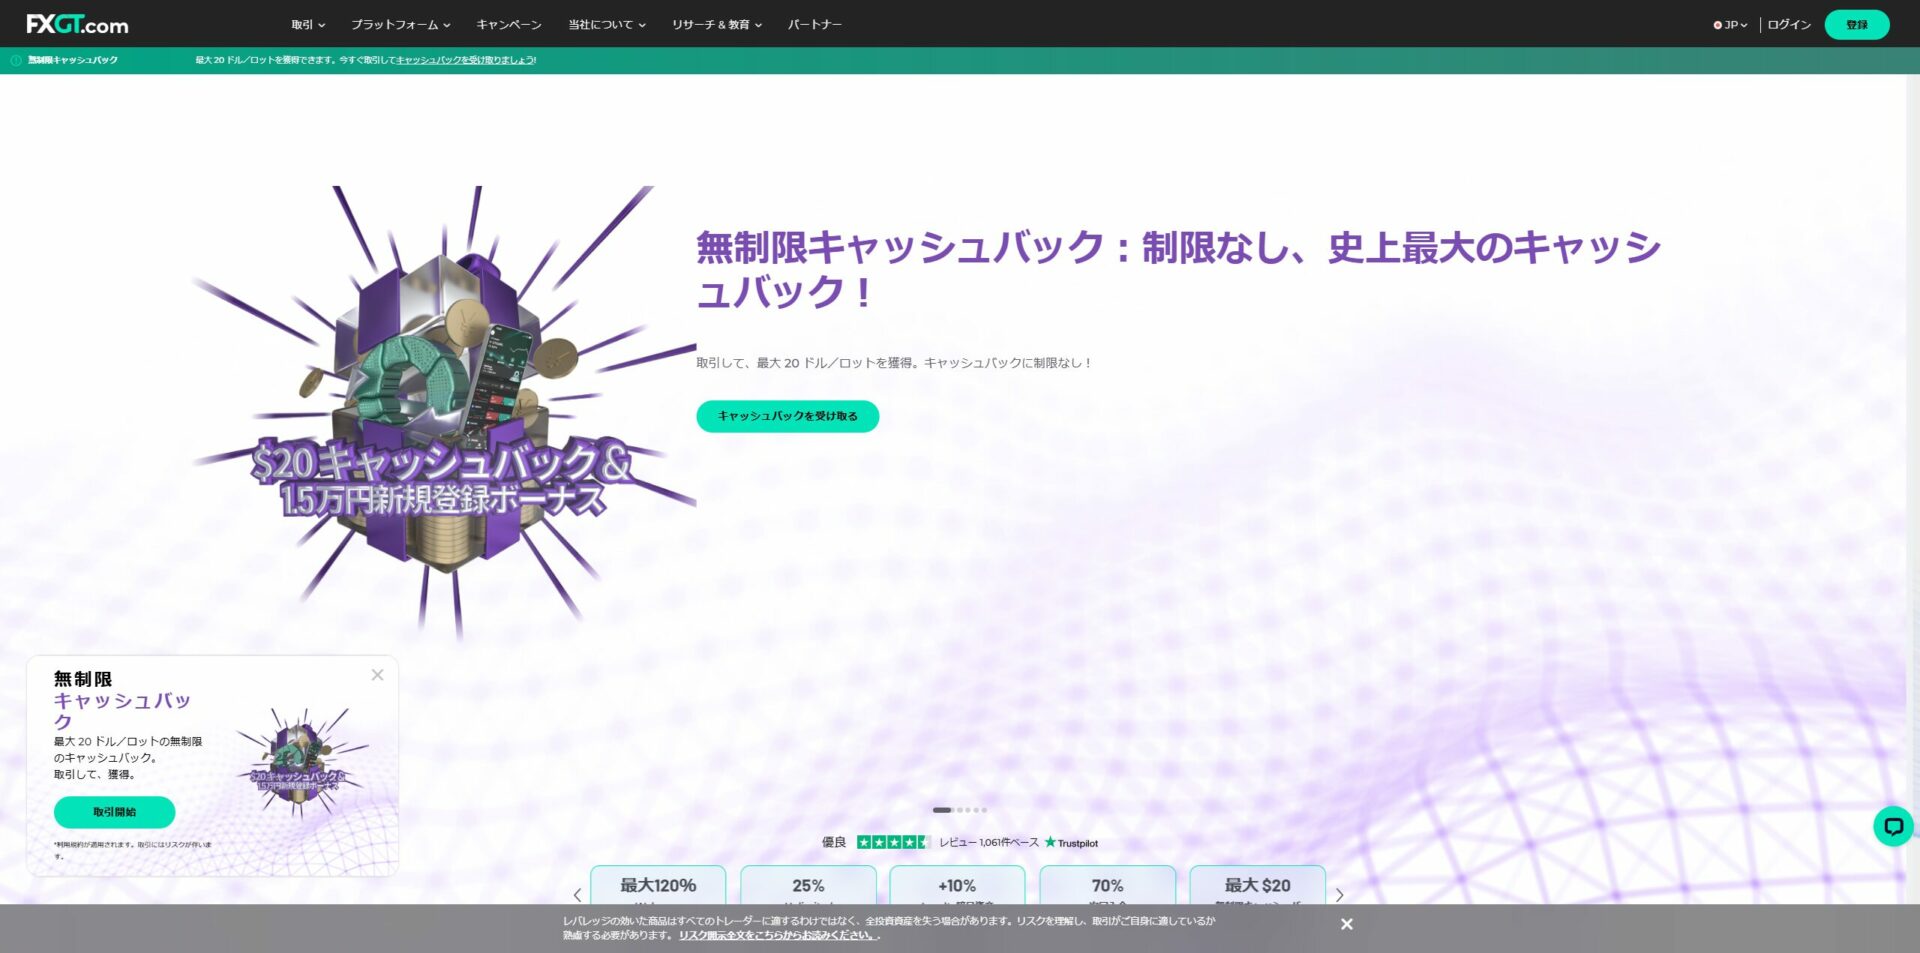Select the active hero carousel indicator
1920x953 pixels.
(942, 810)
